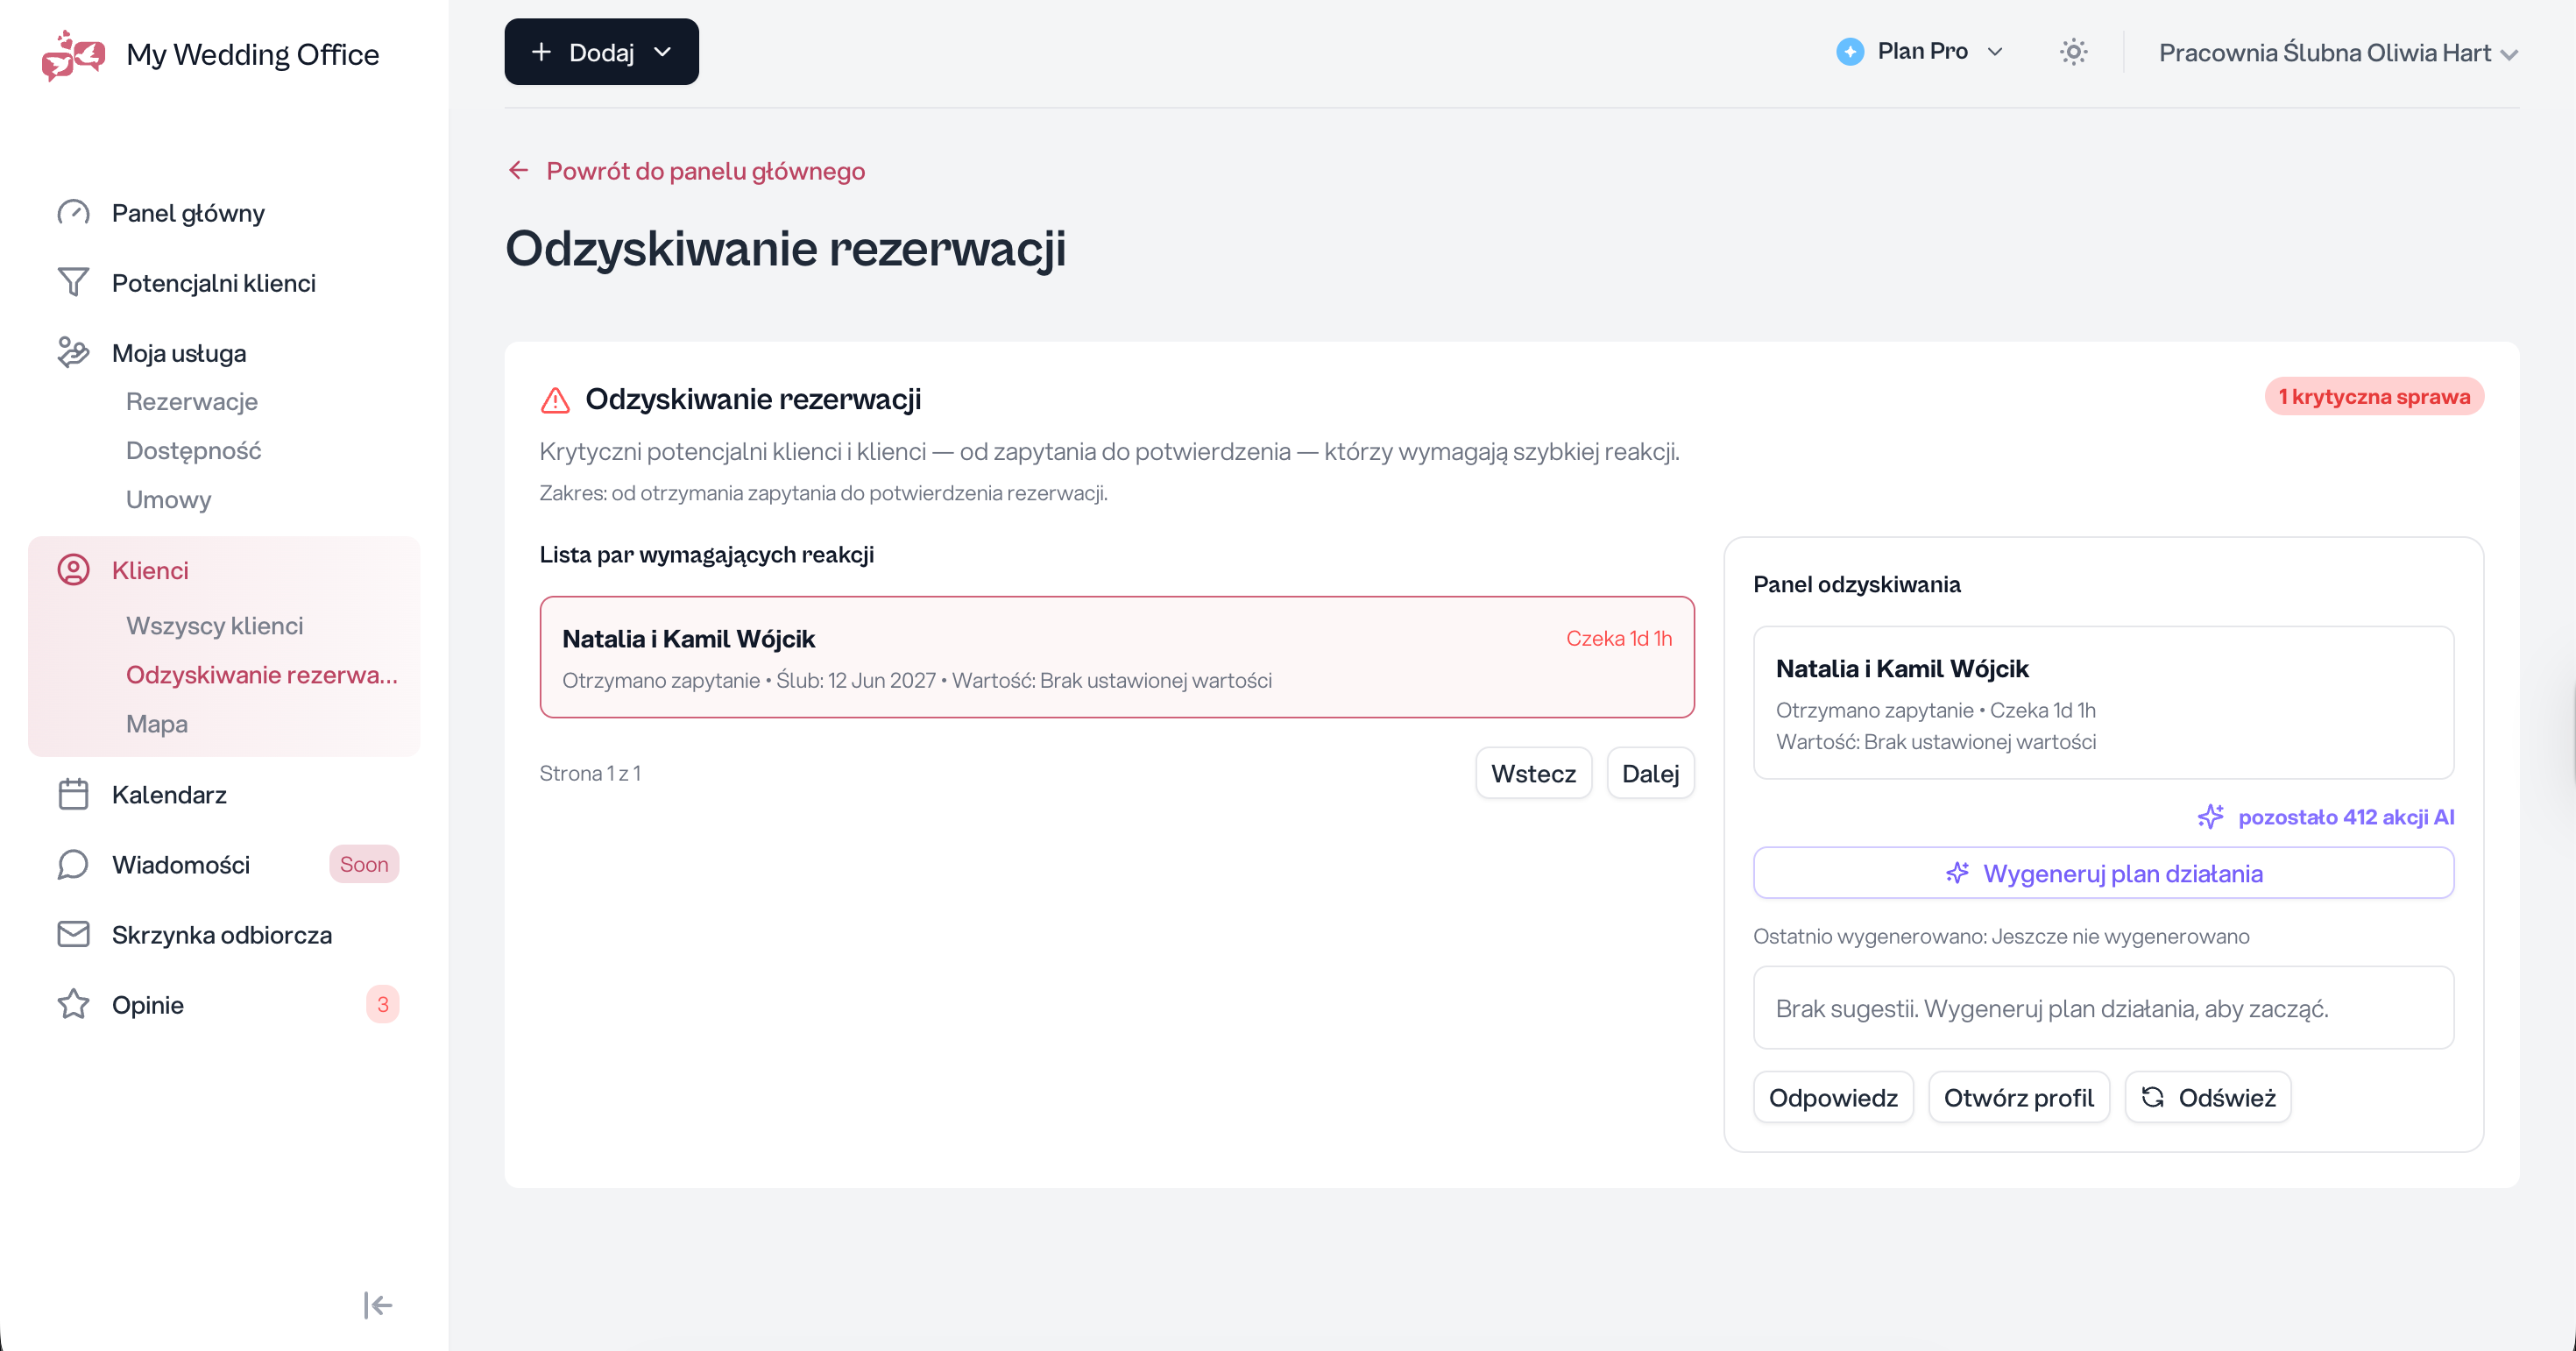The width and height of the screenshot is (2576, 1351).
Task: Click the Wiadomości chat bubble icon
Action: pos(73,865)
